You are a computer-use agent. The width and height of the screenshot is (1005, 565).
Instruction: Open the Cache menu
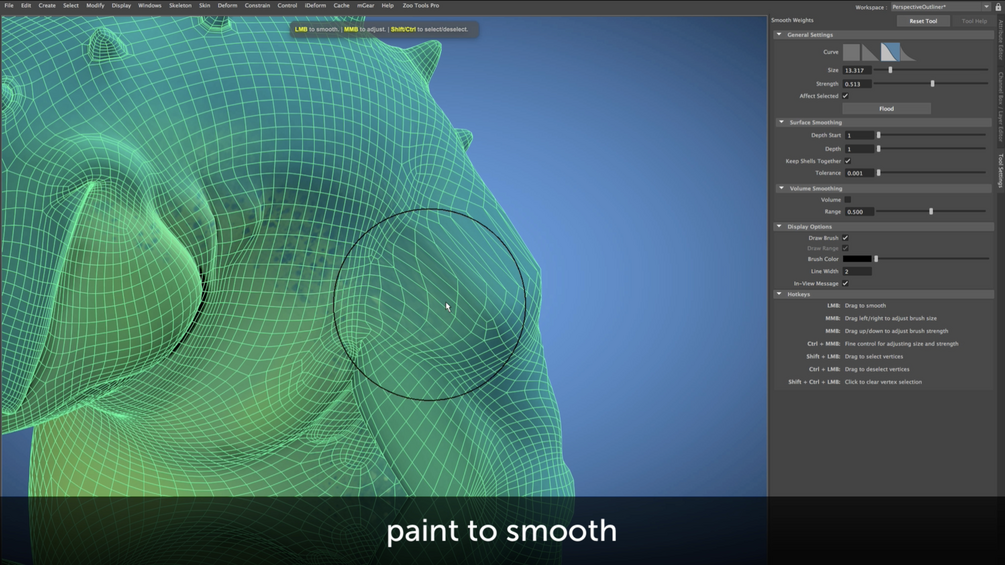[x=341, y=5]
